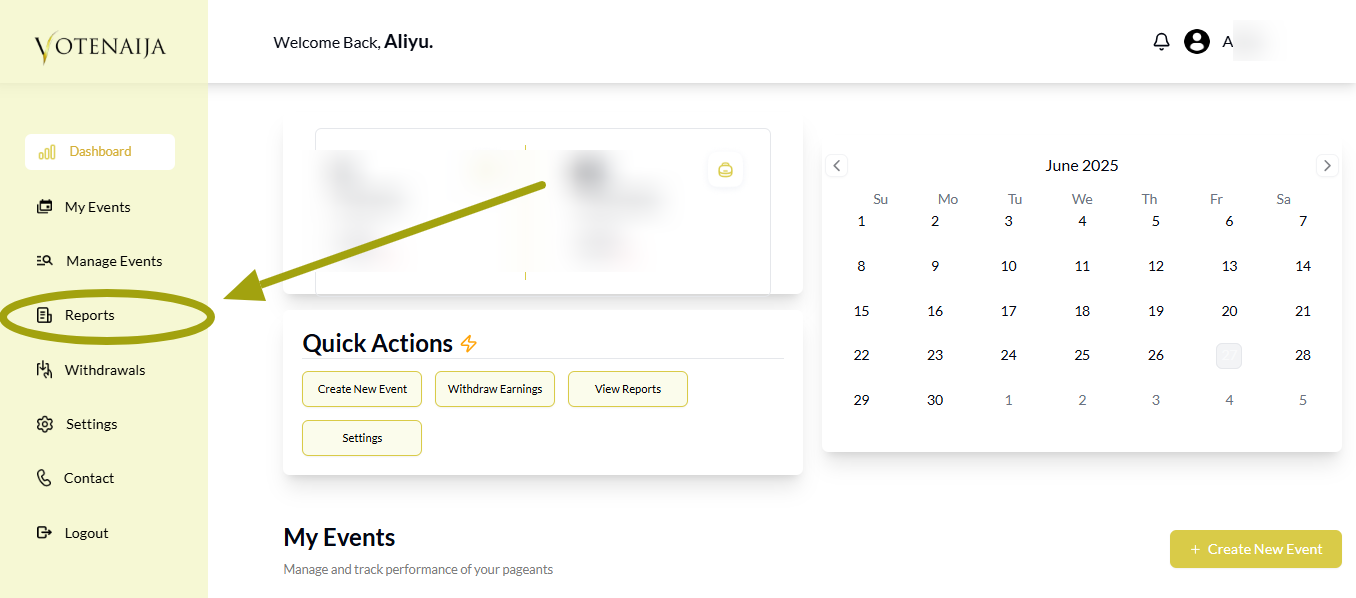Click the Settings quick action button
This screenshot has height=598, width=1356.
(x=362, y=438)
